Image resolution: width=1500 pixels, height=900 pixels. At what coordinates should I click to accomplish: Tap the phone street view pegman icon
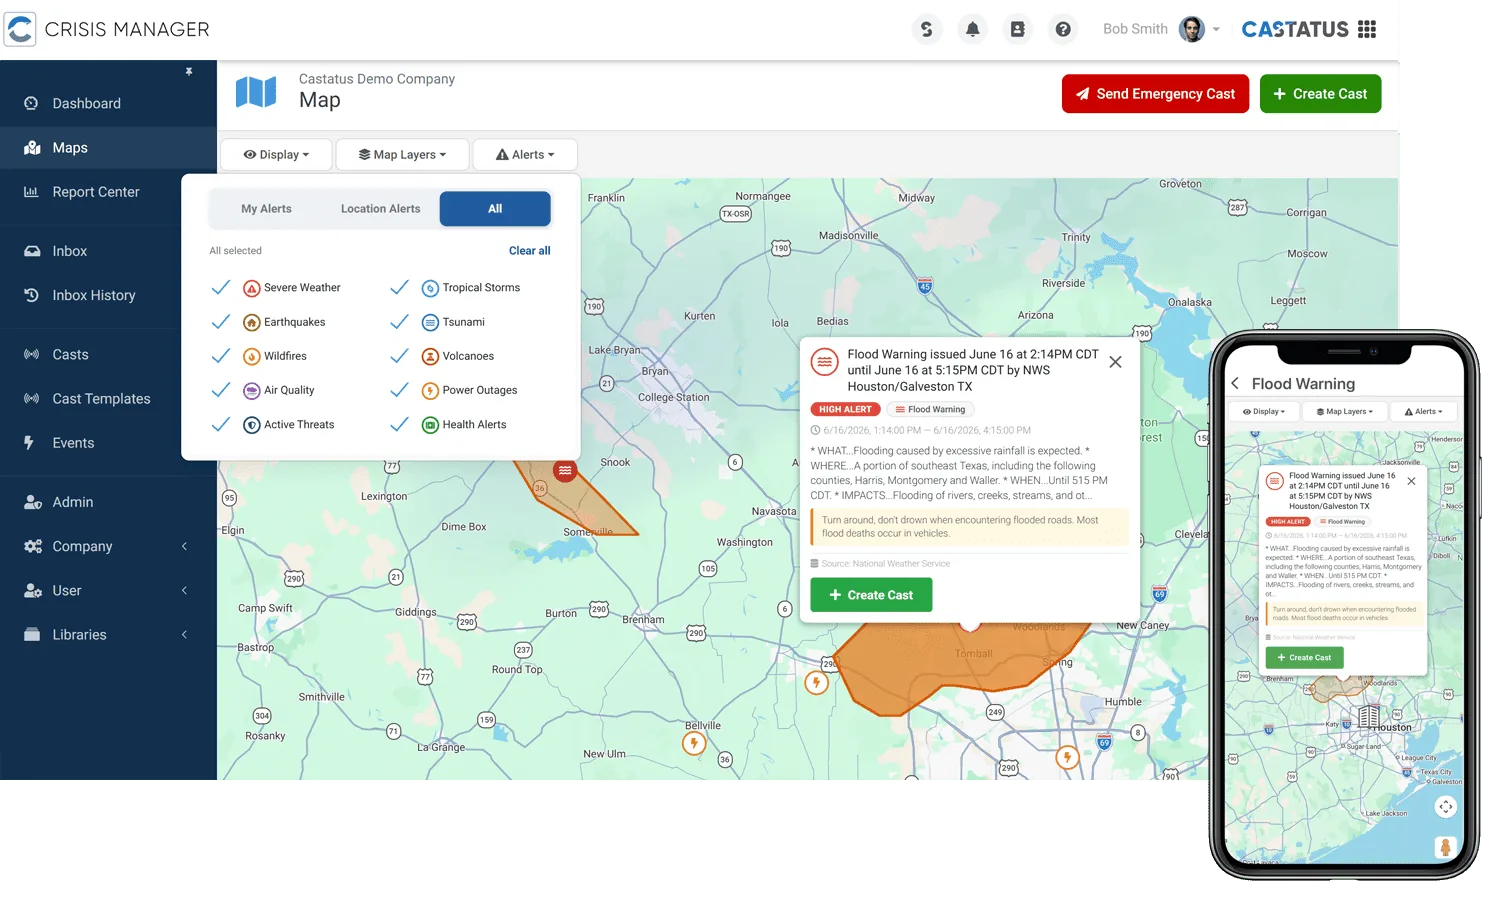tap(1445, 847)
